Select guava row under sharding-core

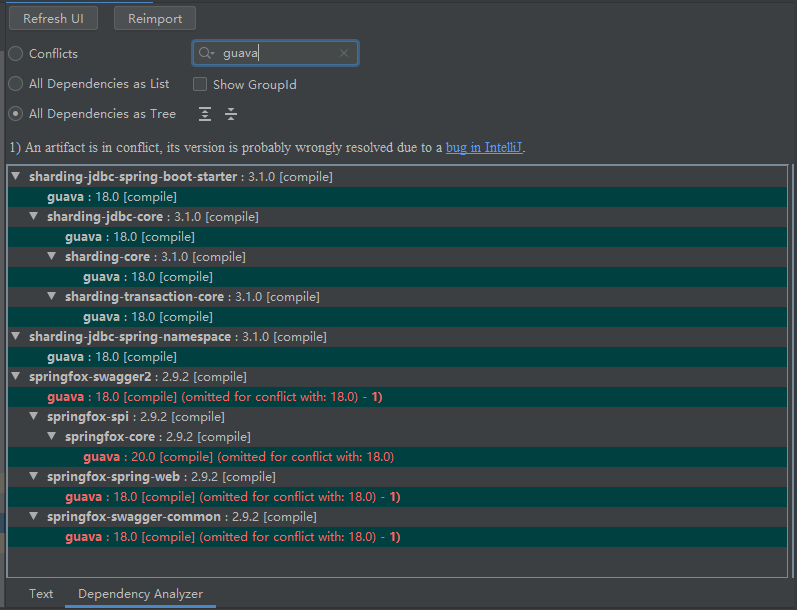pos(397,277)
